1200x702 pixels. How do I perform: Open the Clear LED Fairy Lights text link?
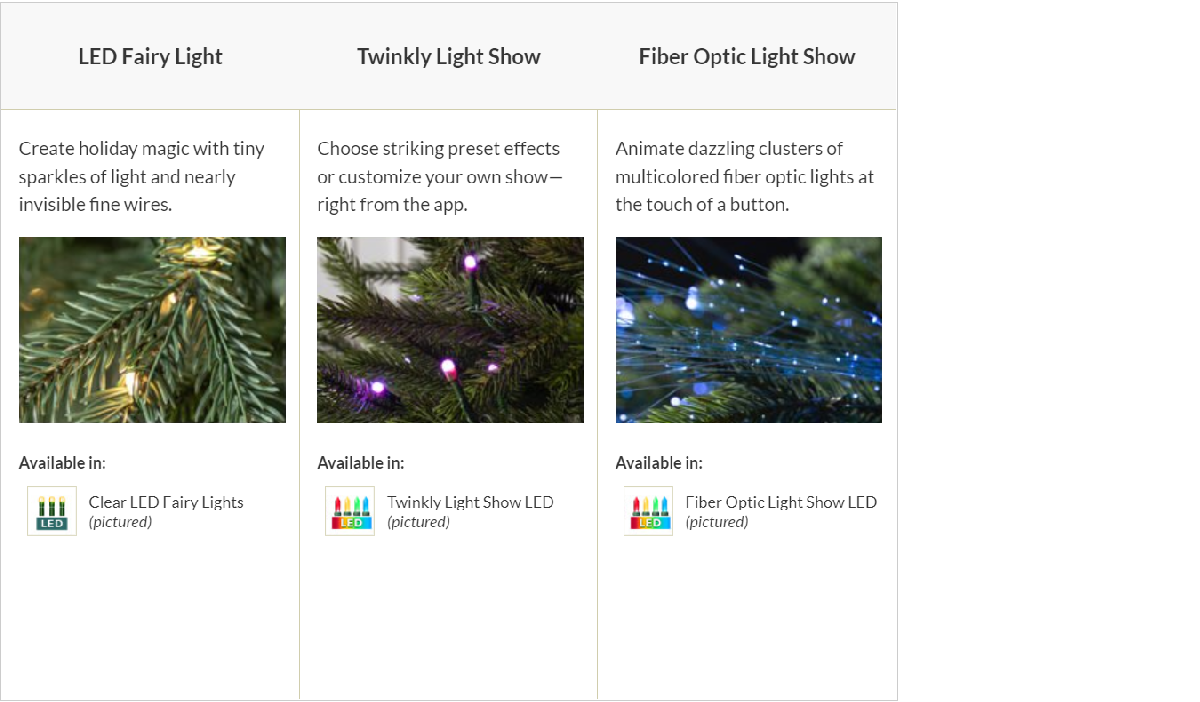(x=166, y=502)
